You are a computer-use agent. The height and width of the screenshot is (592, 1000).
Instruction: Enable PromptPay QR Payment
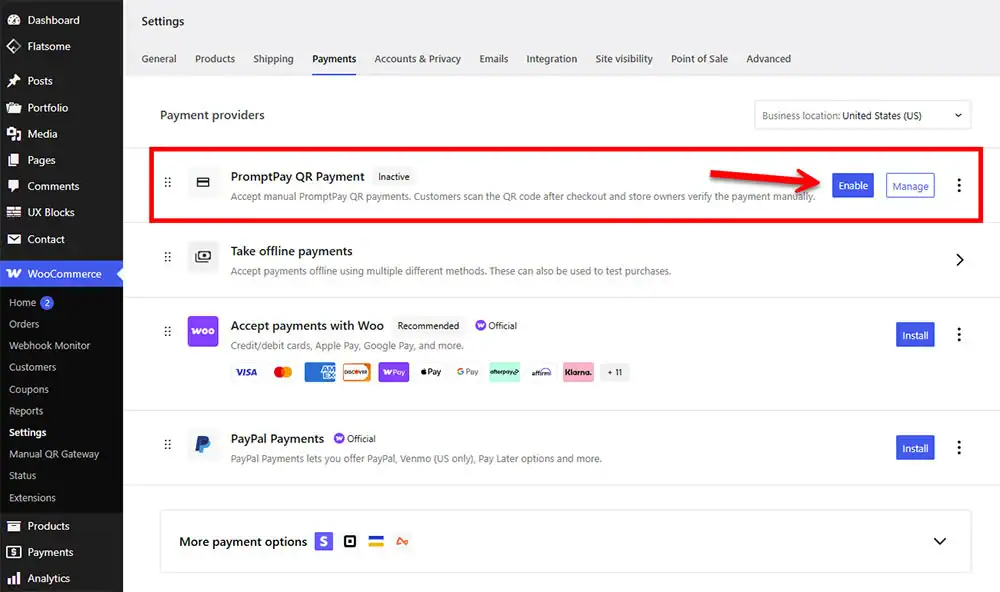pyautogui.click(x=853, y=186)
